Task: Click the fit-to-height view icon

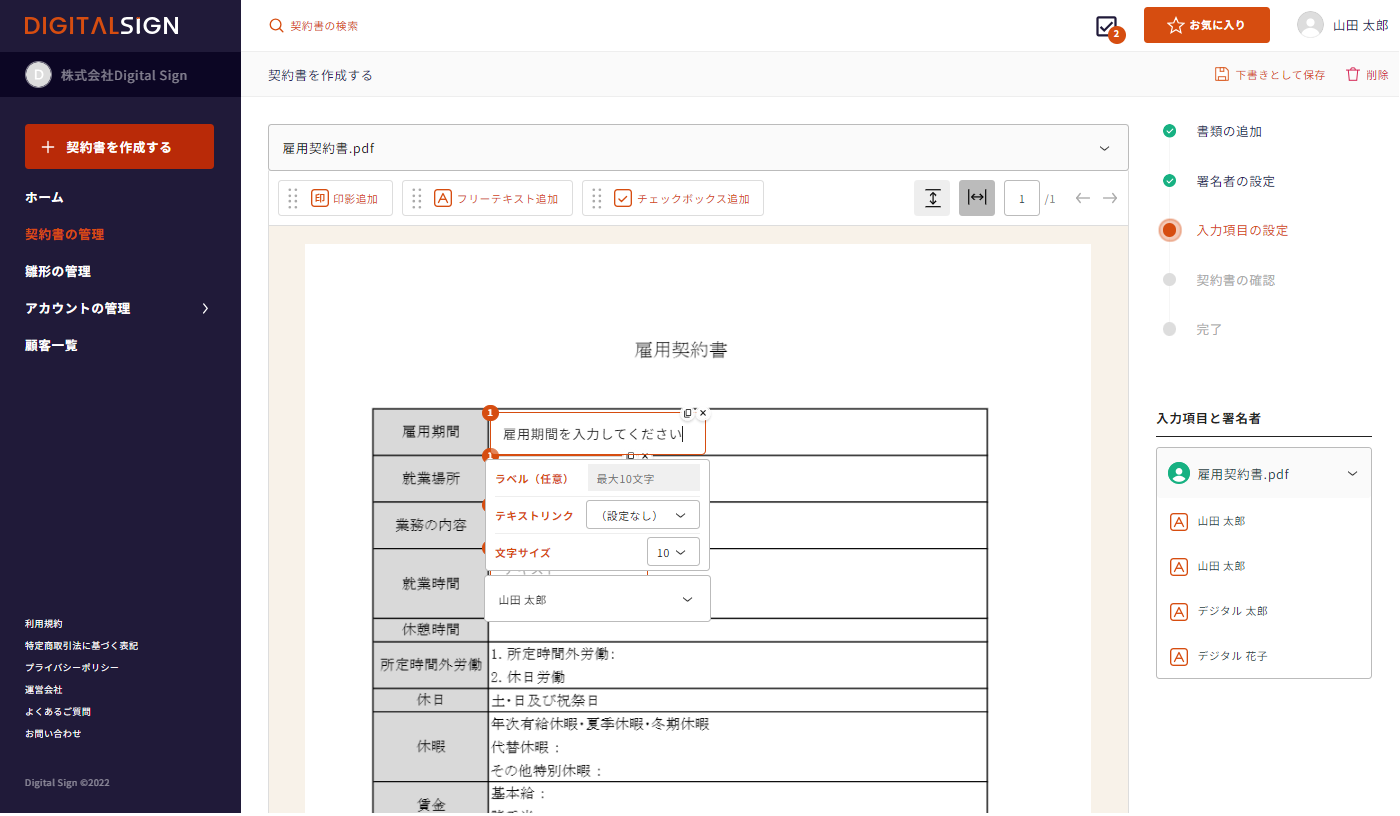Action: coord(932,198)
